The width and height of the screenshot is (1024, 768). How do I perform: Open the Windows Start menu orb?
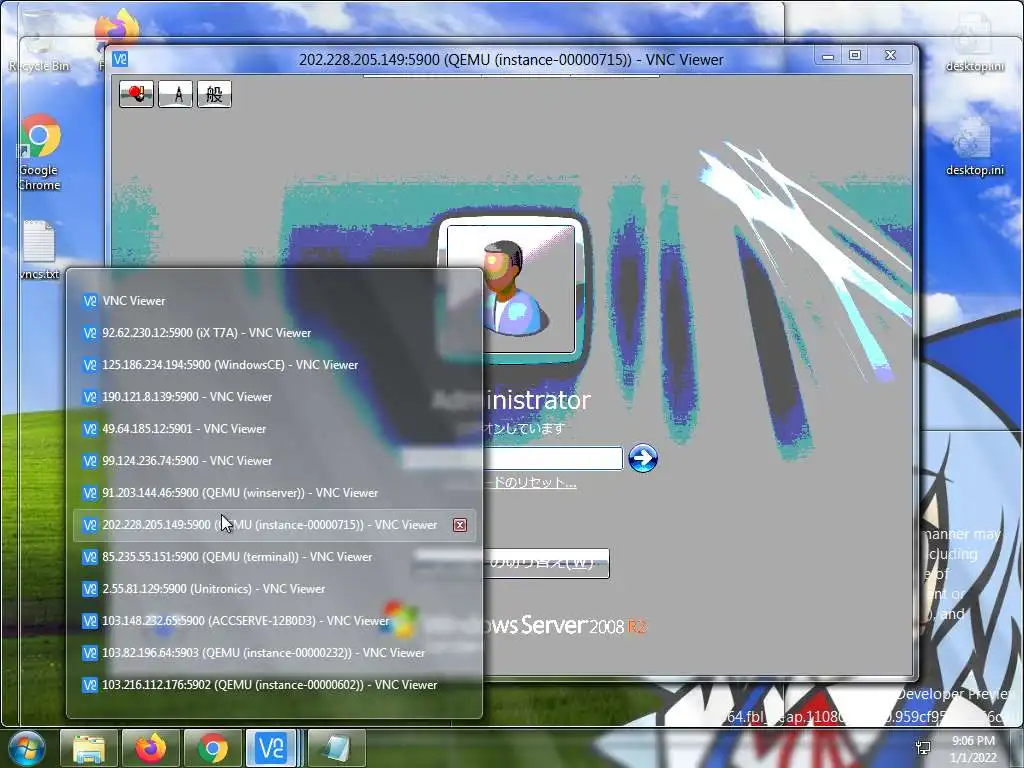pyautogui.click(x=26, y=748)
